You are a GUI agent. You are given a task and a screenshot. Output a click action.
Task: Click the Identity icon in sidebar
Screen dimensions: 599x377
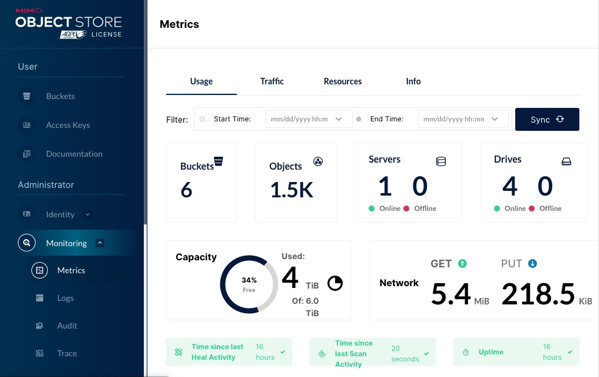[x=27, y=214]
